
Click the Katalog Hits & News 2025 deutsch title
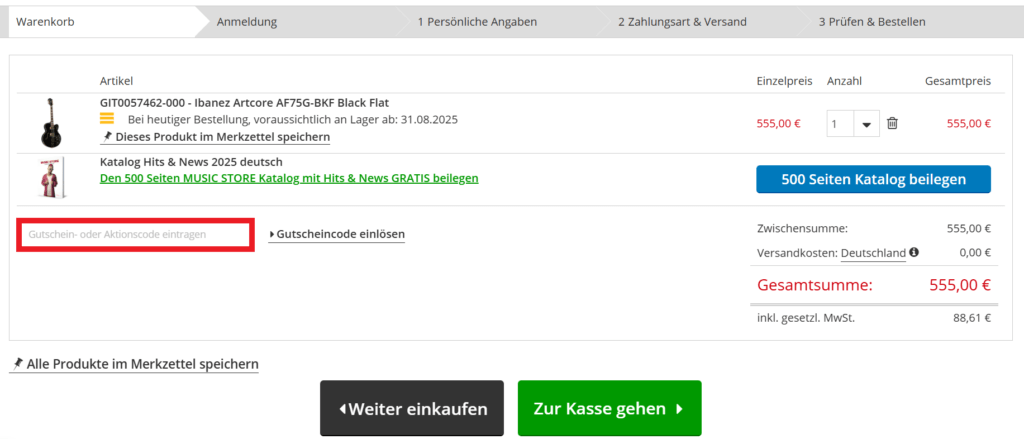pyautogui.click(x=191, y=162)
